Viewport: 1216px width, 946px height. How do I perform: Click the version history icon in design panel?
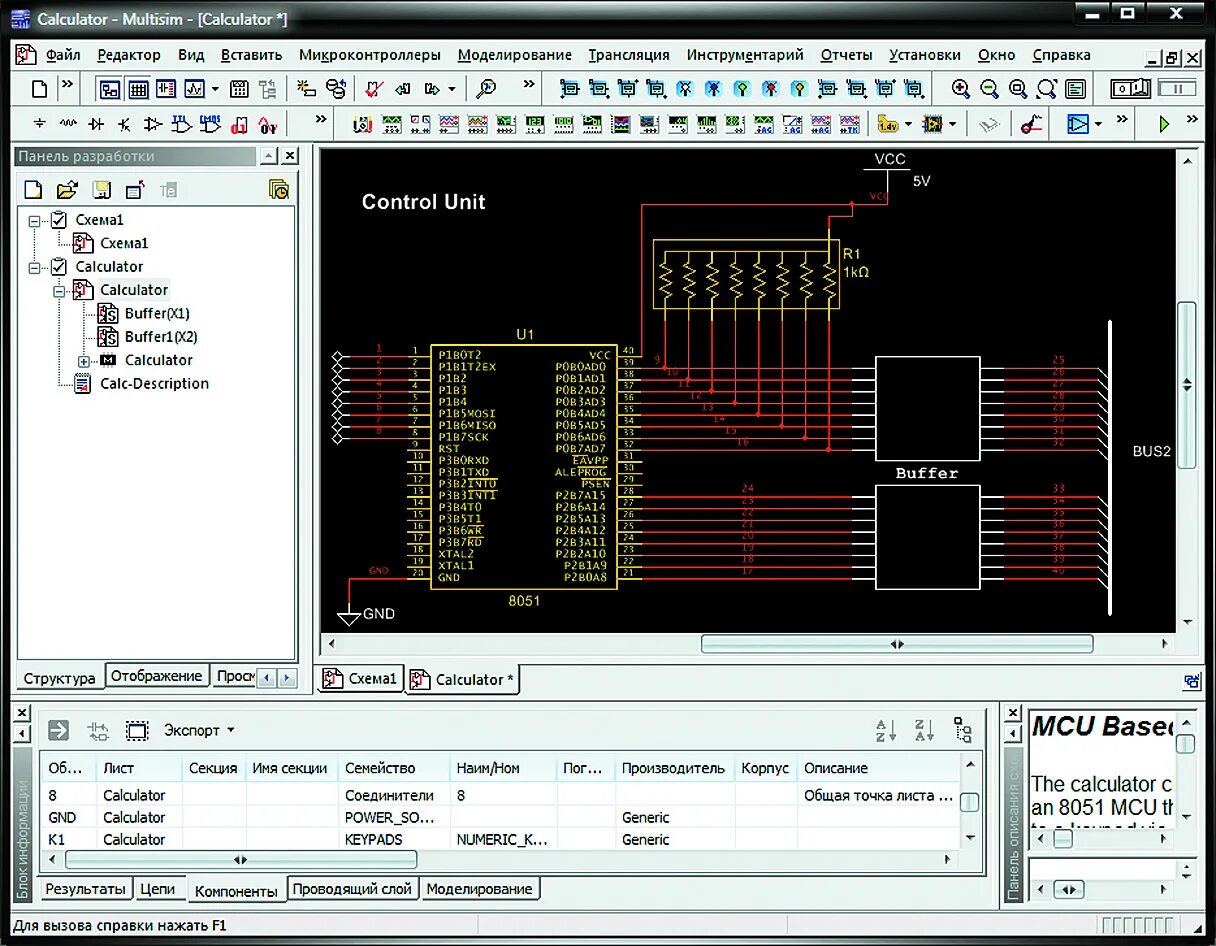pyautogui.click(x=279, y=190)
